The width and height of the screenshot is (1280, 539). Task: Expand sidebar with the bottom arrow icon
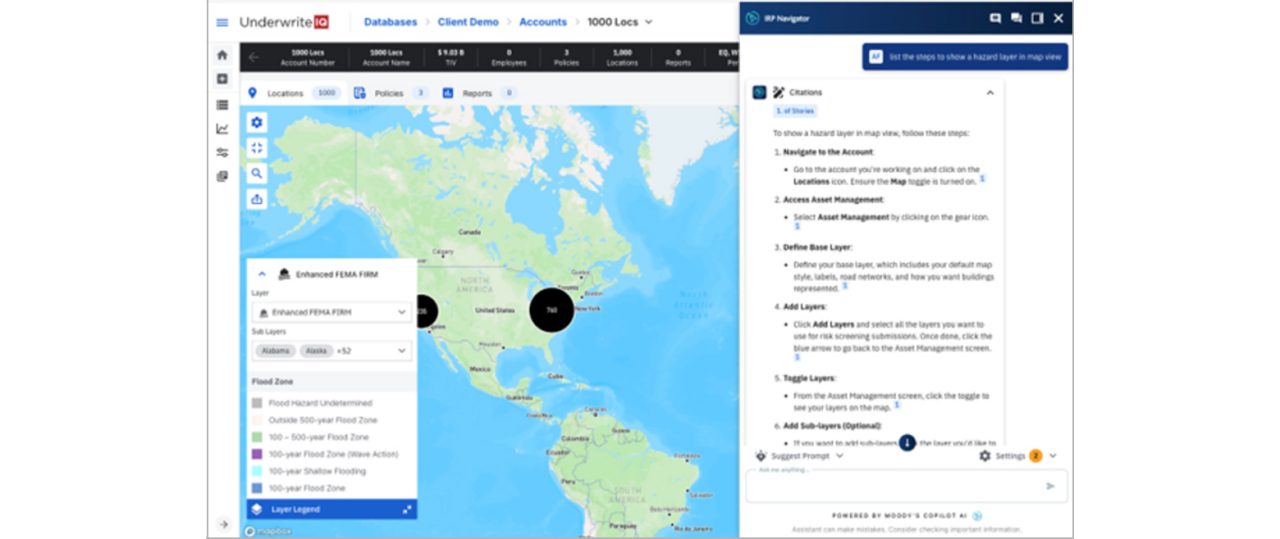click(x=222, y=524)
